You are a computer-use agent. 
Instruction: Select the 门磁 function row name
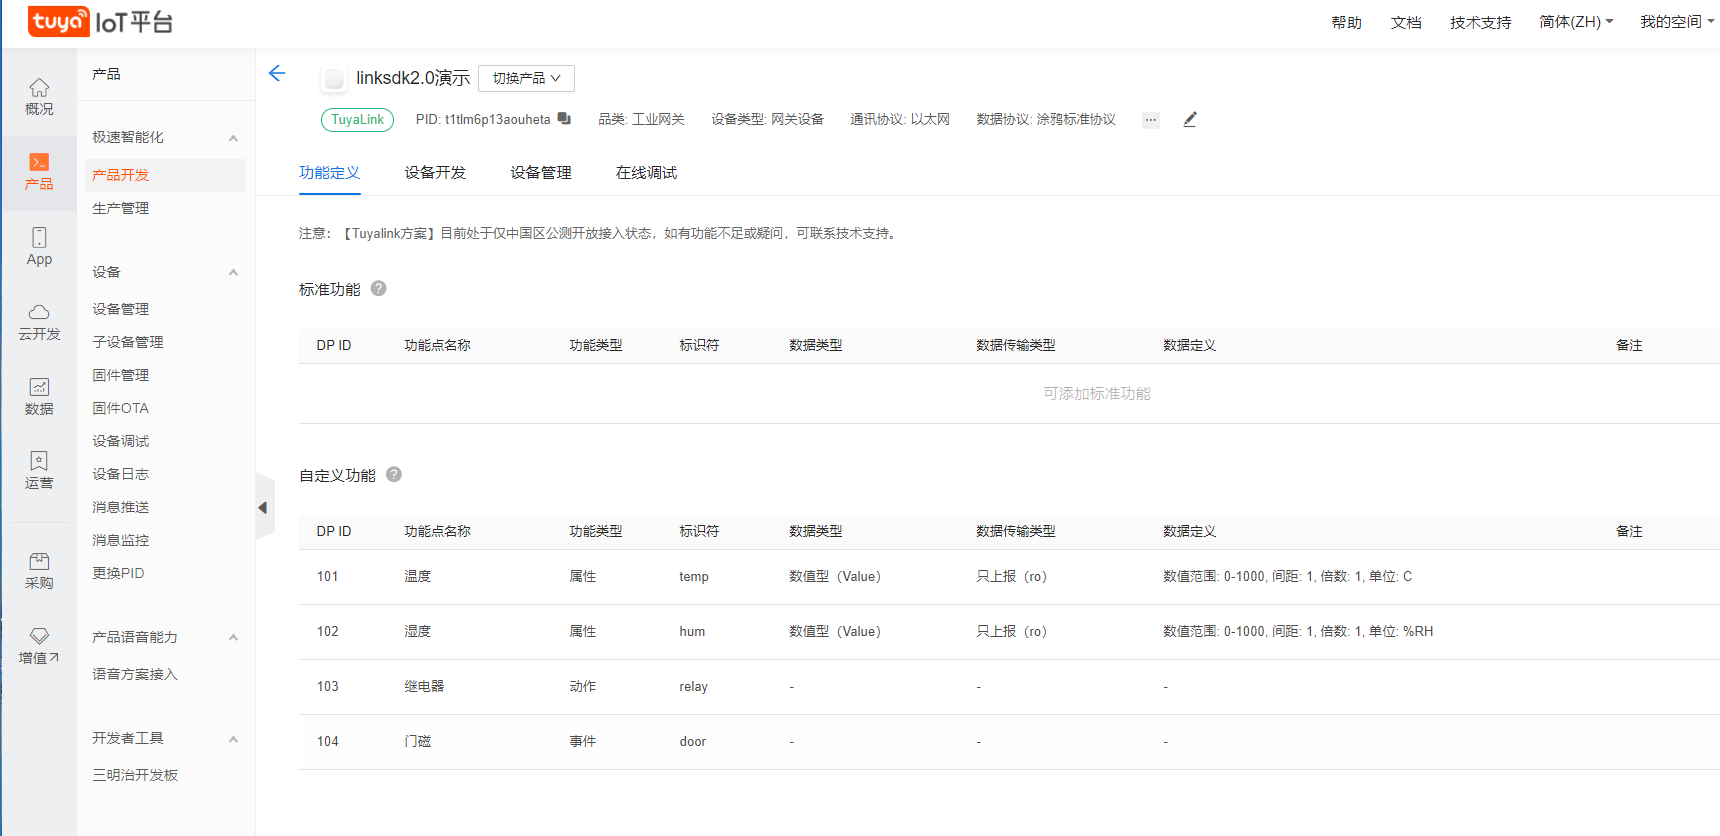[x=418, y=741]
